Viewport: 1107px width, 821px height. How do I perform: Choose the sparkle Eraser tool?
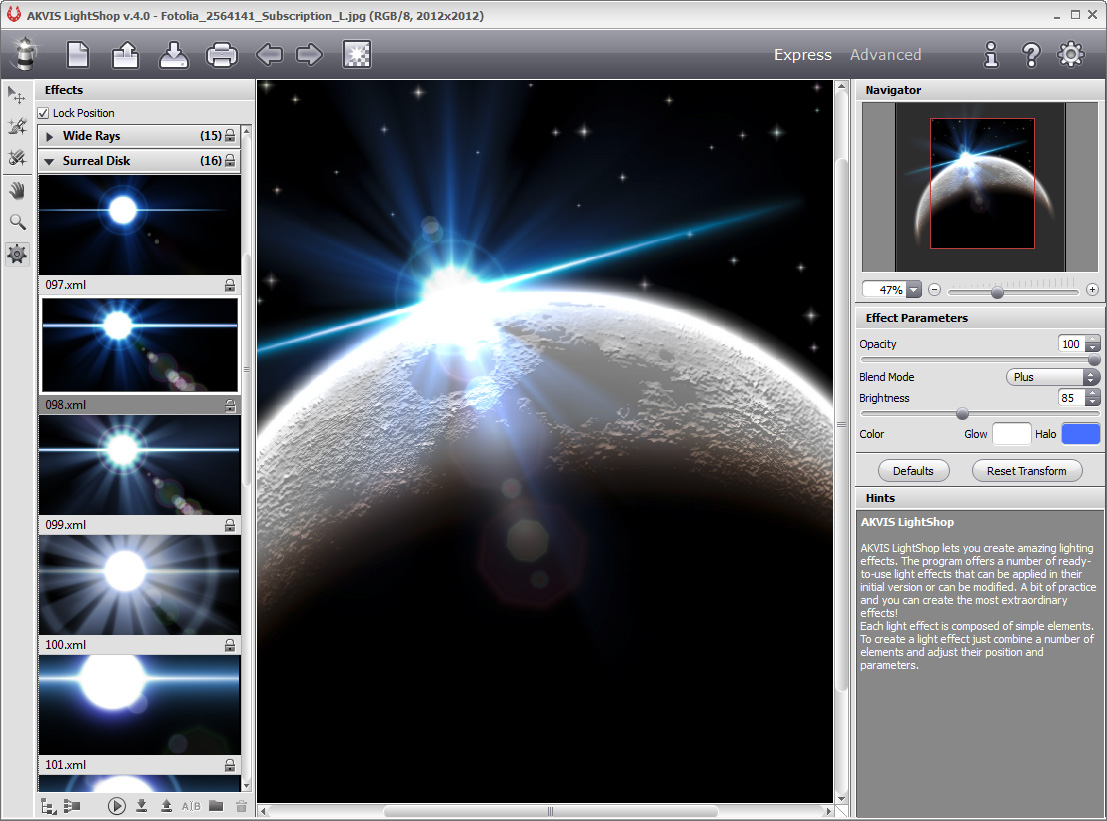click(x=17, y=157)
